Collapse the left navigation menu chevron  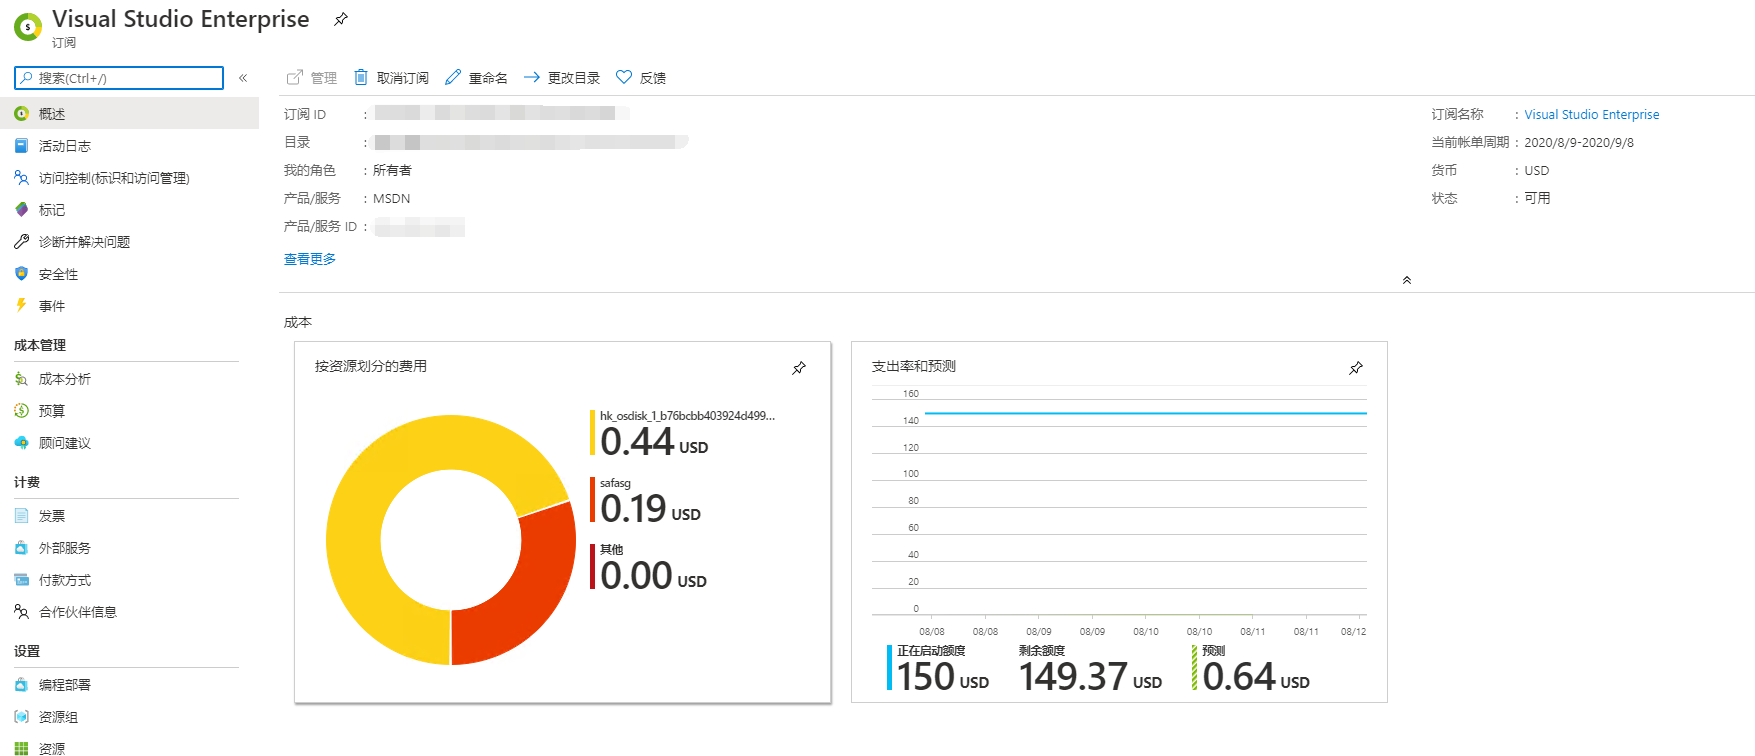(243, 78)
